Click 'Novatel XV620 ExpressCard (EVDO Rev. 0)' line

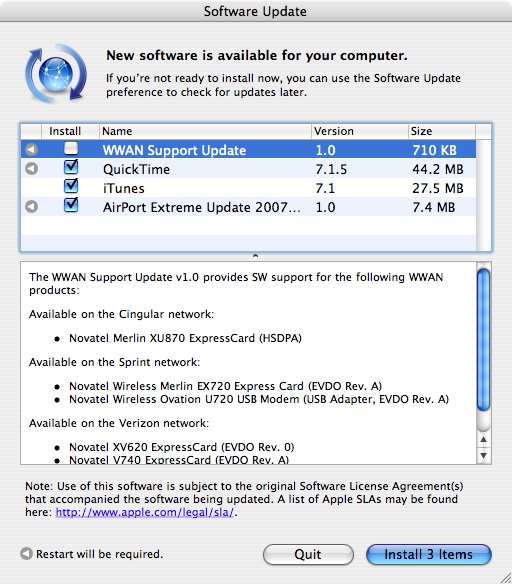(182, 447)
